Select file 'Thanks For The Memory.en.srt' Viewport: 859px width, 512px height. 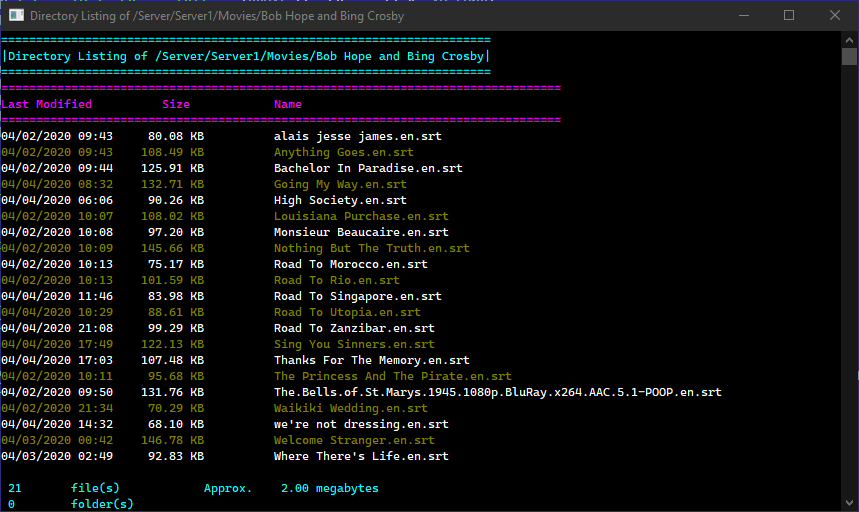[371, 360]
